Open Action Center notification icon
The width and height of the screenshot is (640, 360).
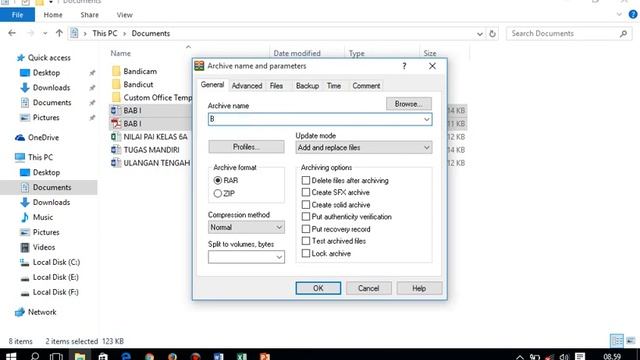click(x=580, y=357)
